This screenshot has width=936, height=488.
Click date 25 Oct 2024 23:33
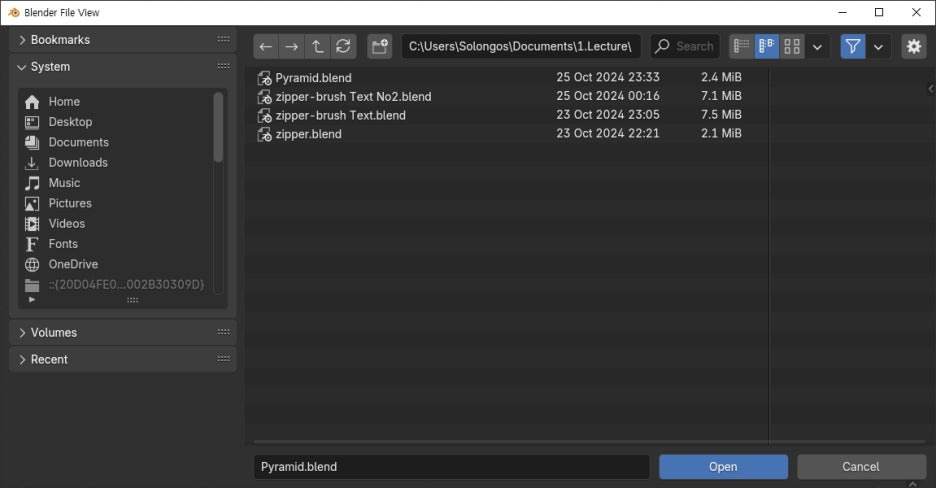pos(608,77)
